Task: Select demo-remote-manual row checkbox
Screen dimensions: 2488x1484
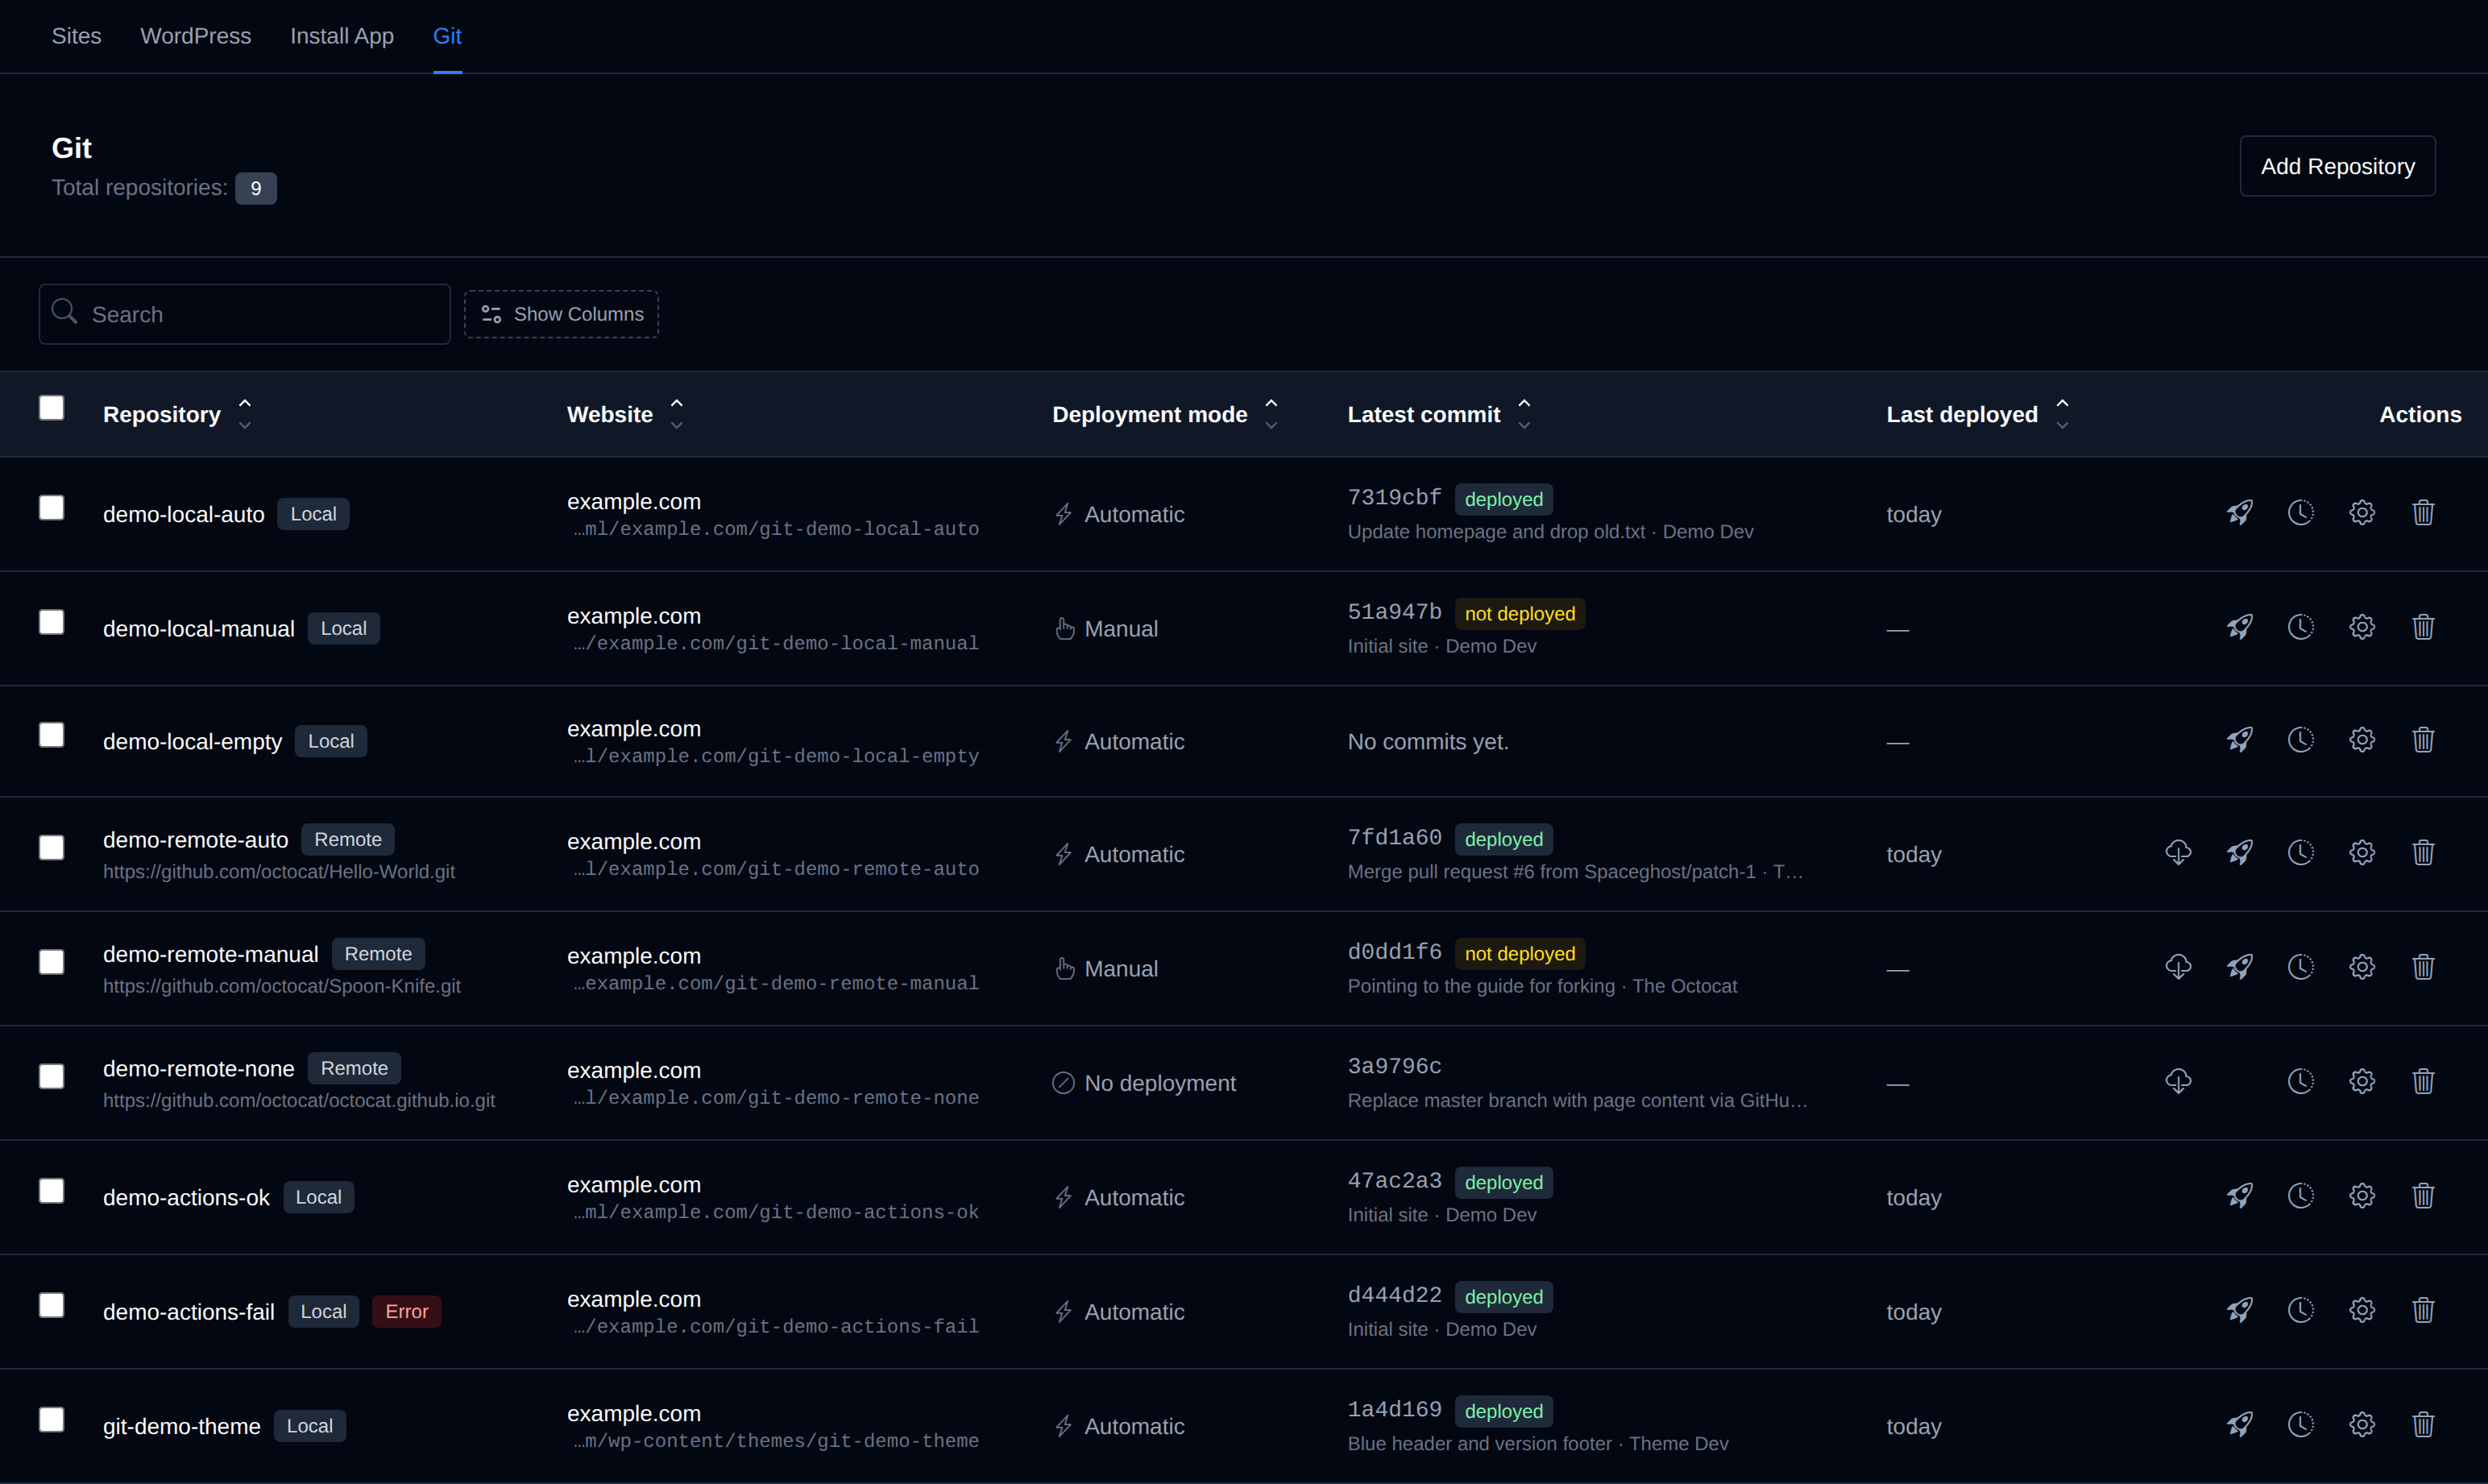Action: pyautogui.click(x=51, y=962)
